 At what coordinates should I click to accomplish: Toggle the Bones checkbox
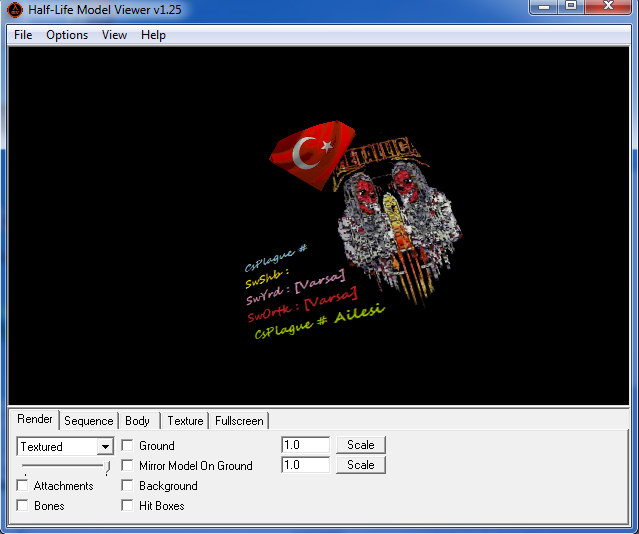coord(22,506)
